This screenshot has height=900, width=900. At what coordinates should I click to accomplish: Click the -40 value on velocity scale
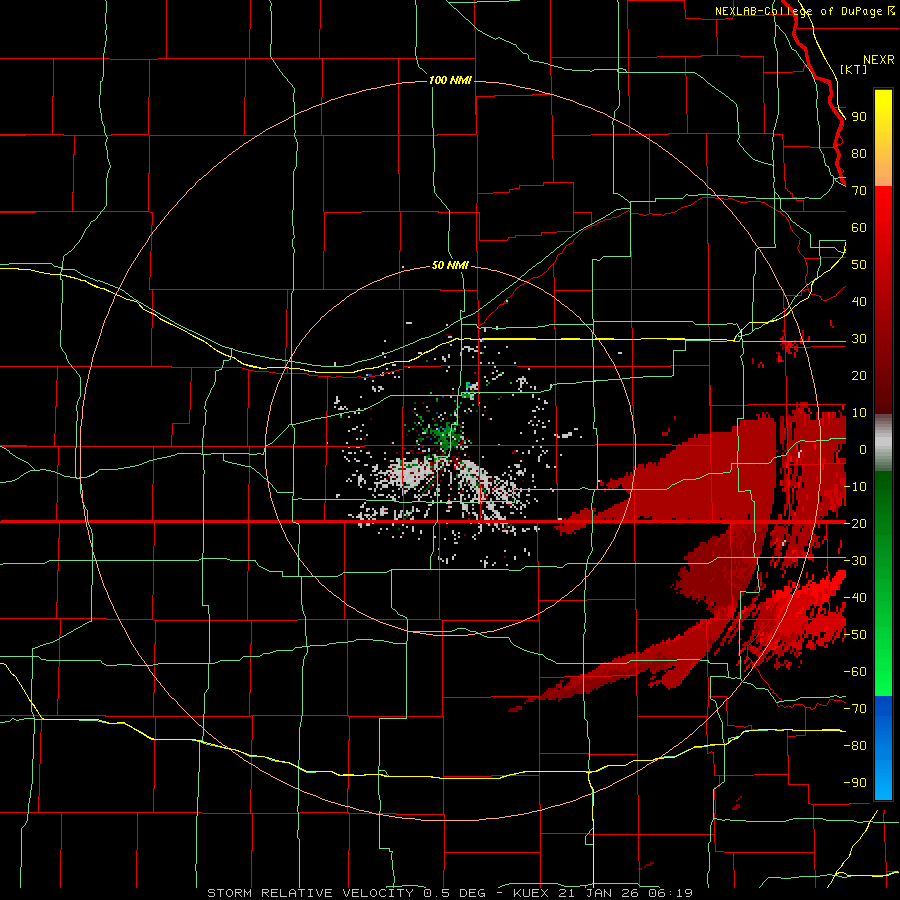[855, 598]
